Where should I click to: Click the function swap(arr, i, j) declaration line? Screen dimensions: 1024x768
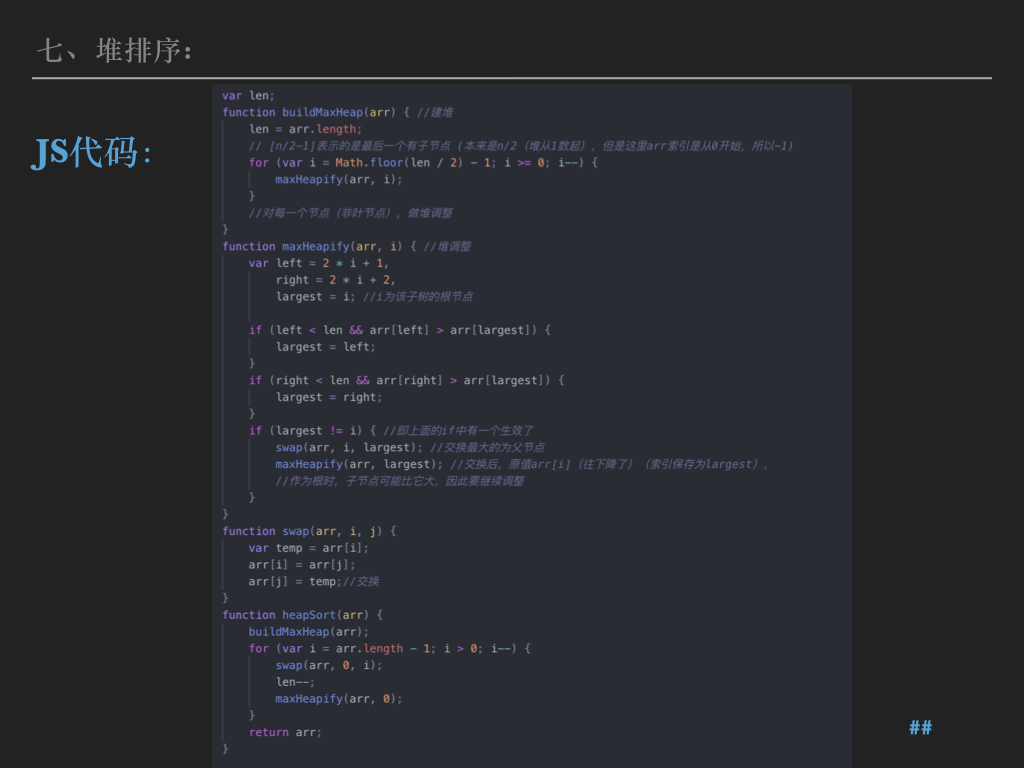[x=309, y=531]
